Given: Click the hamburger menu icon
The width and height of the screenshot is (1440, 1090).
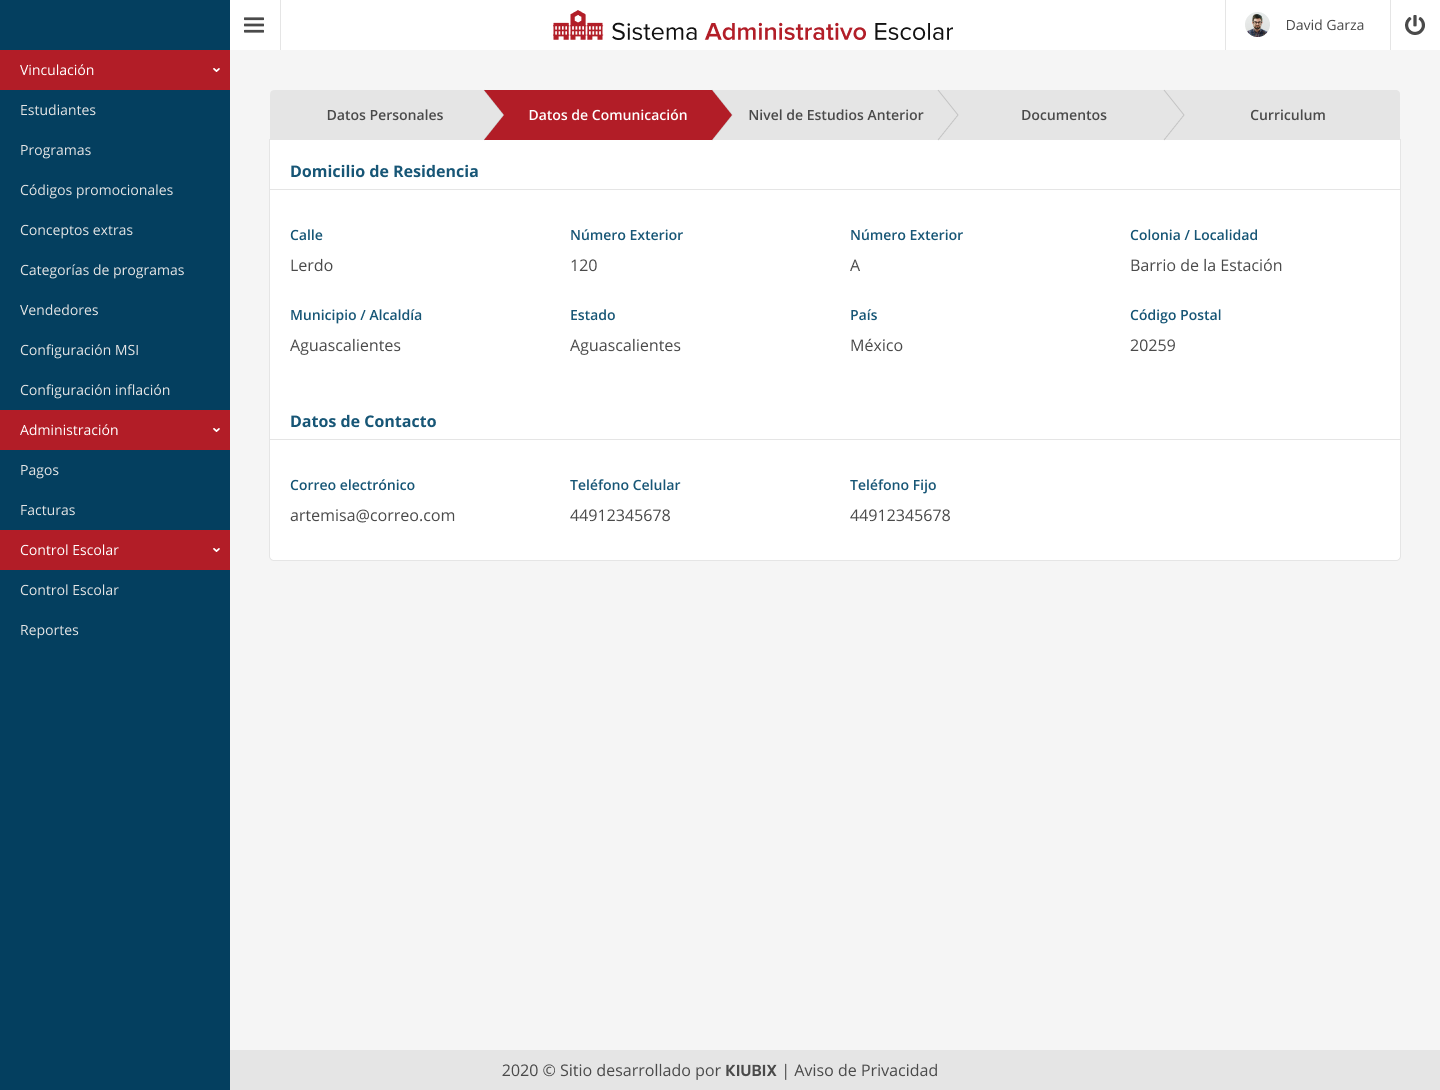Looking at the screenshot, I should click(254, 25).
